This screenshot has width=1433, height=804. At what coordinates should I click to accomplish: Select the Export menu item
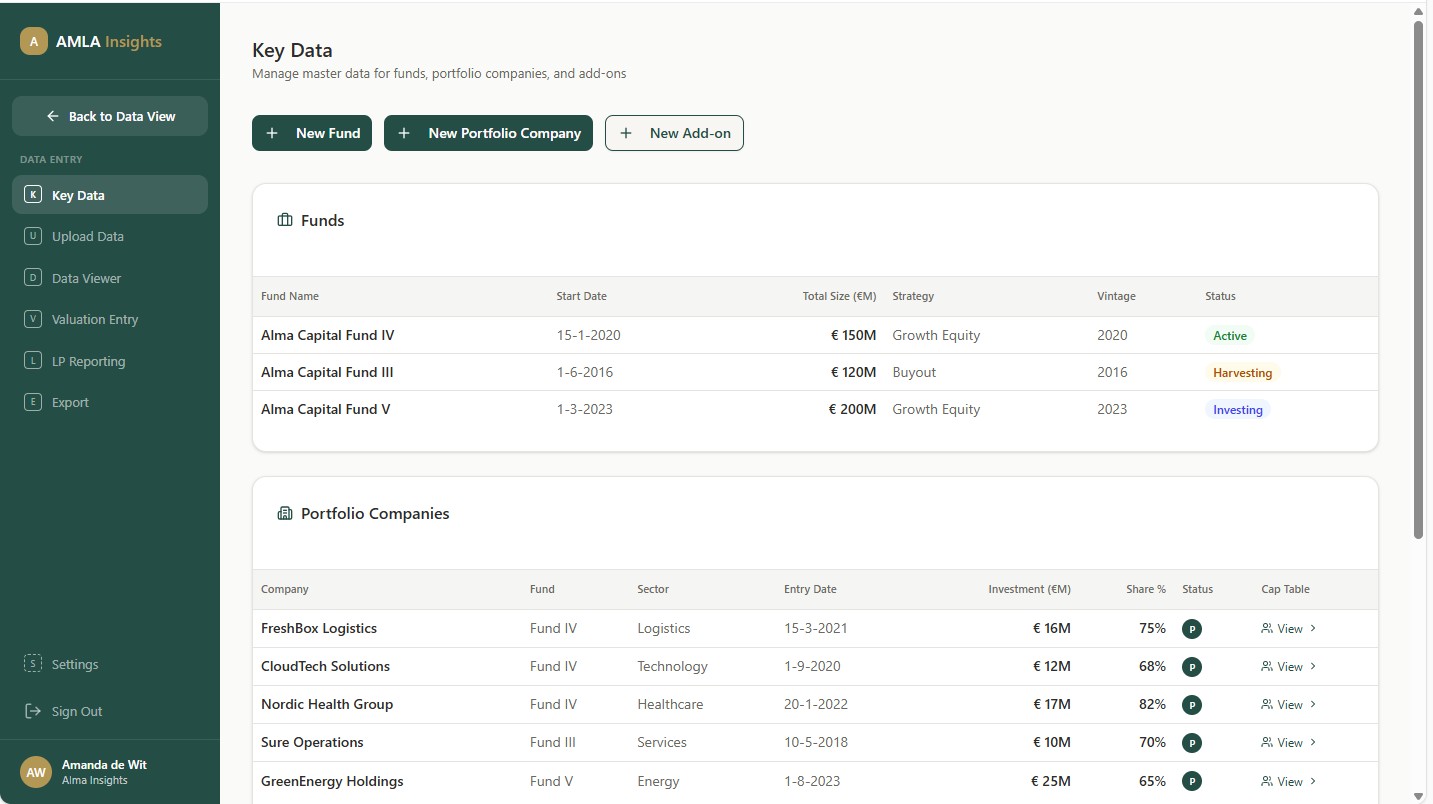pos(110,402)
